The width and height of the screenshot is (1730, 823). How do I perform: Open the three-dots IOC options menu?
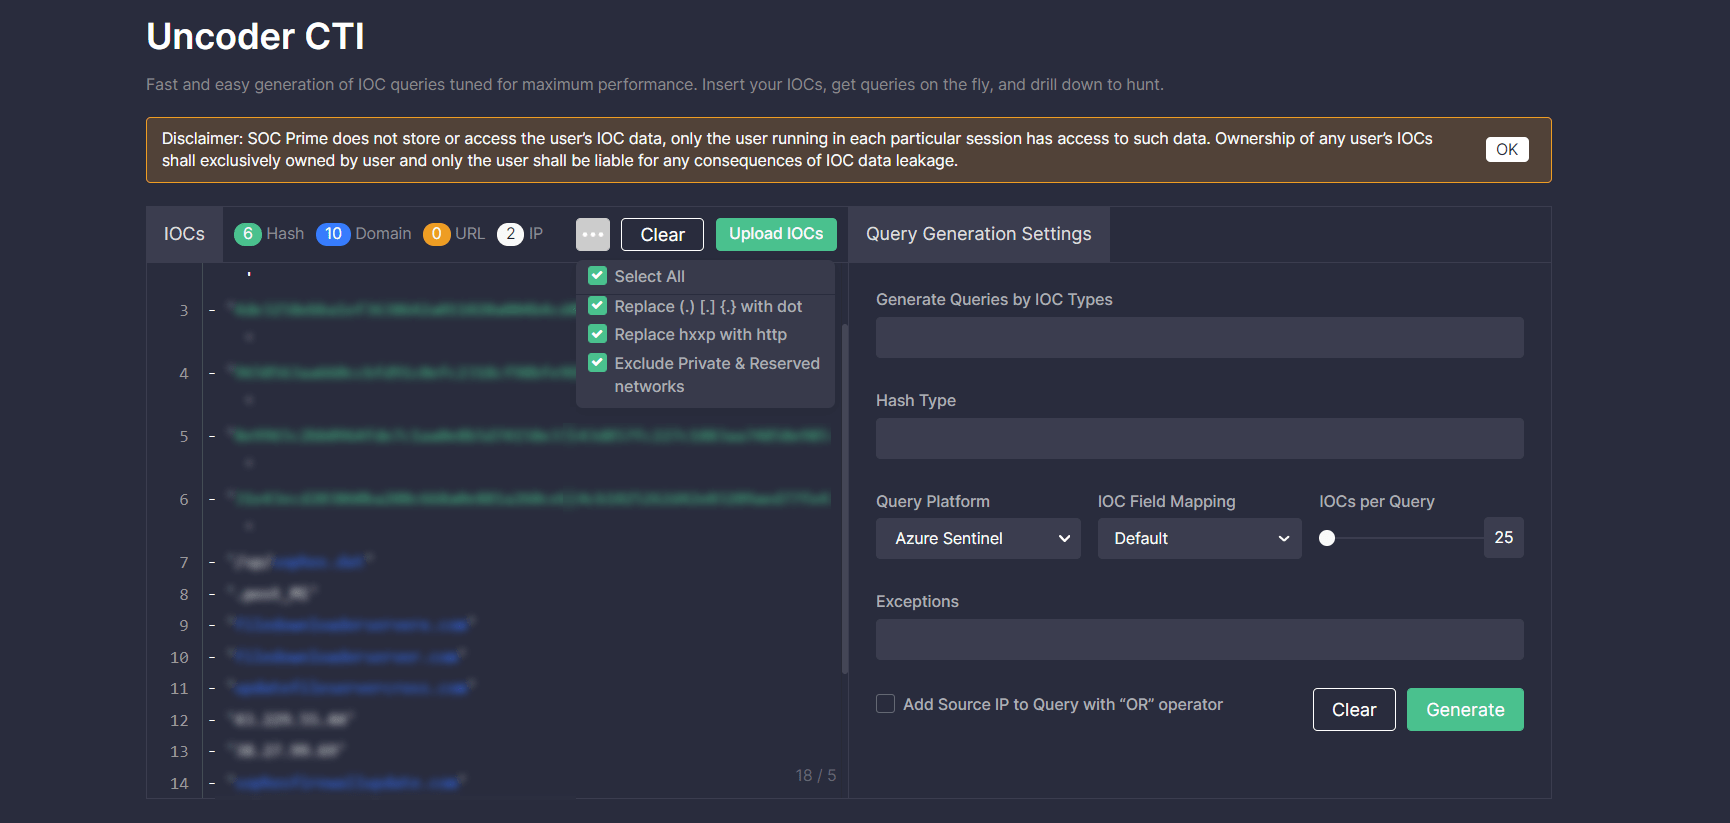pyautogui.click(x=592, y=234)
